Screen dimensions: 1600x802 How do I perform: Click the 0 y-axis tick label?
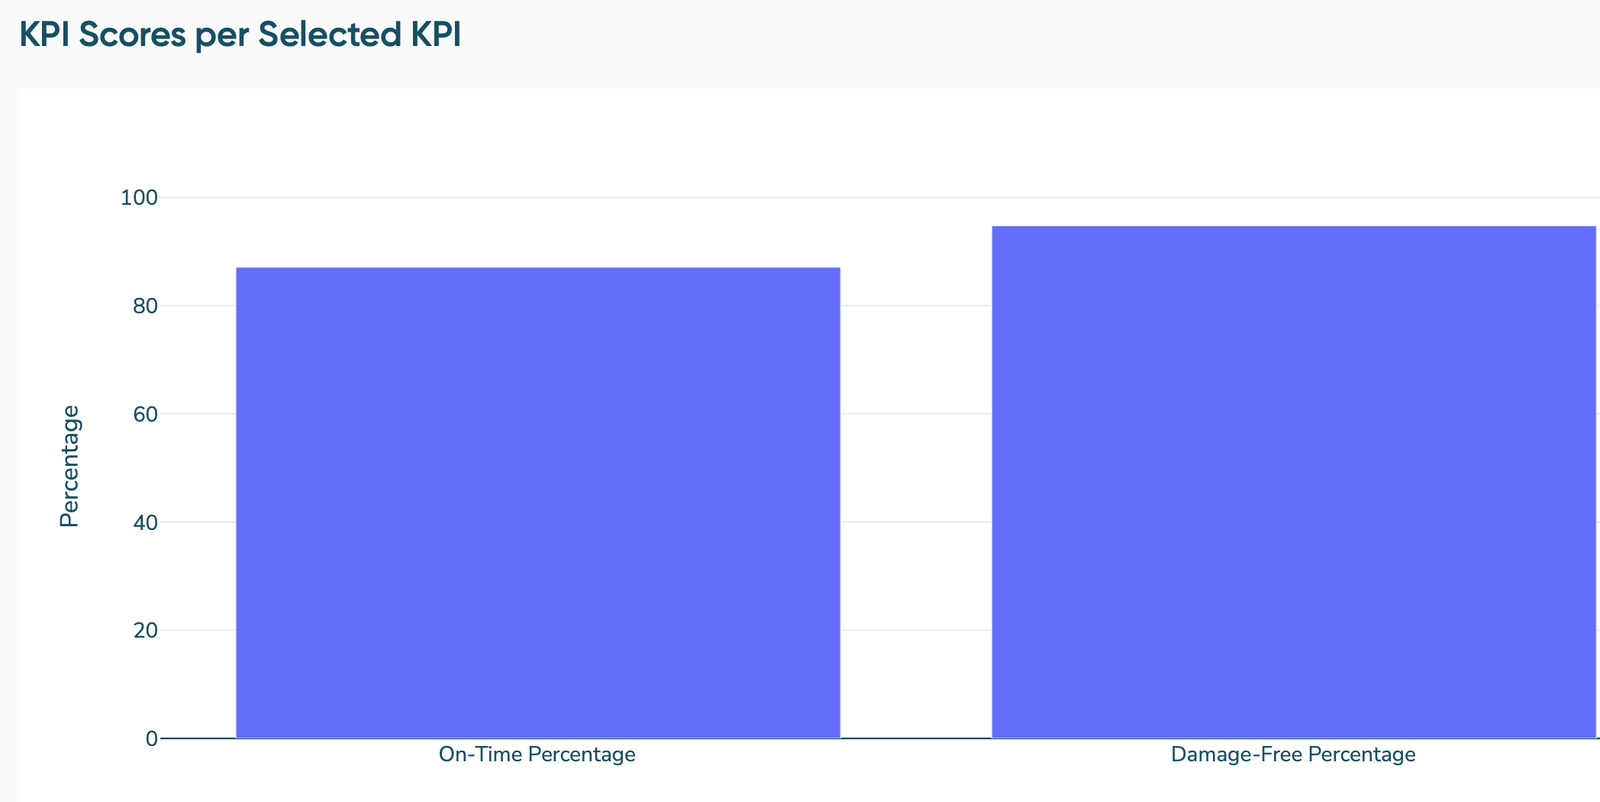151,738
